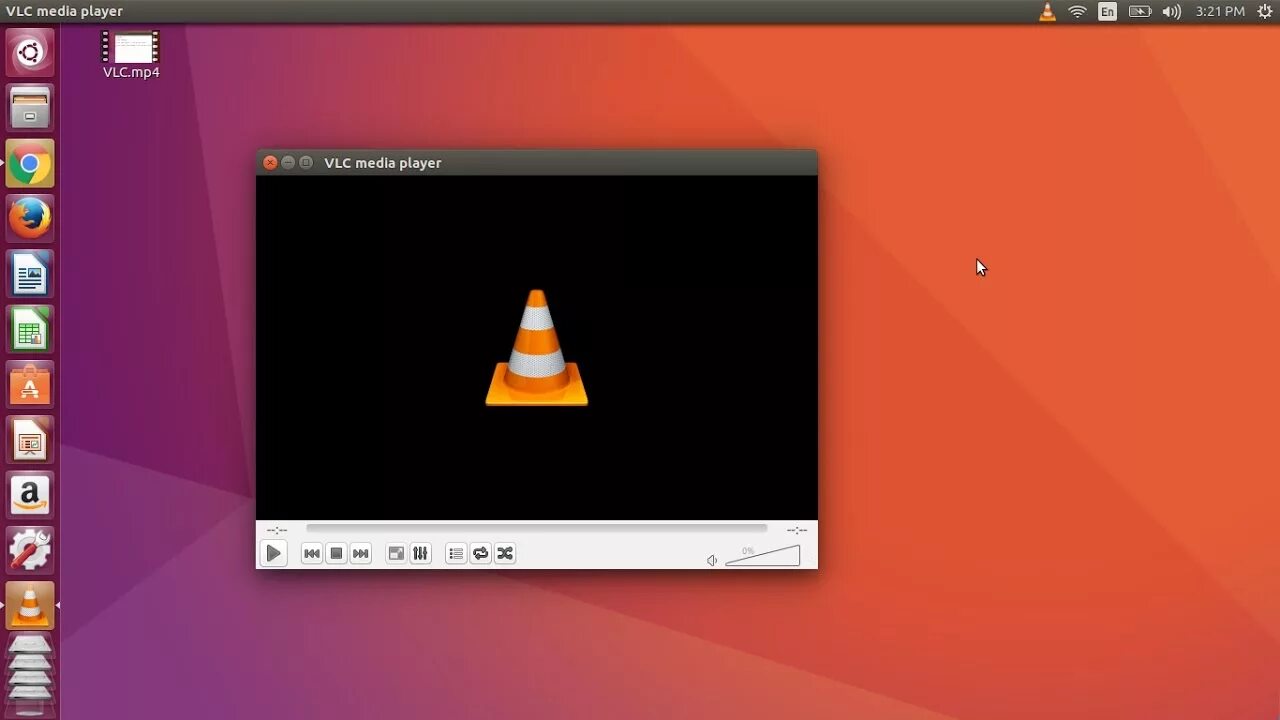Stop playback with the square button
Viewport: 1280px width, 720px height.
tap(337, 553)
